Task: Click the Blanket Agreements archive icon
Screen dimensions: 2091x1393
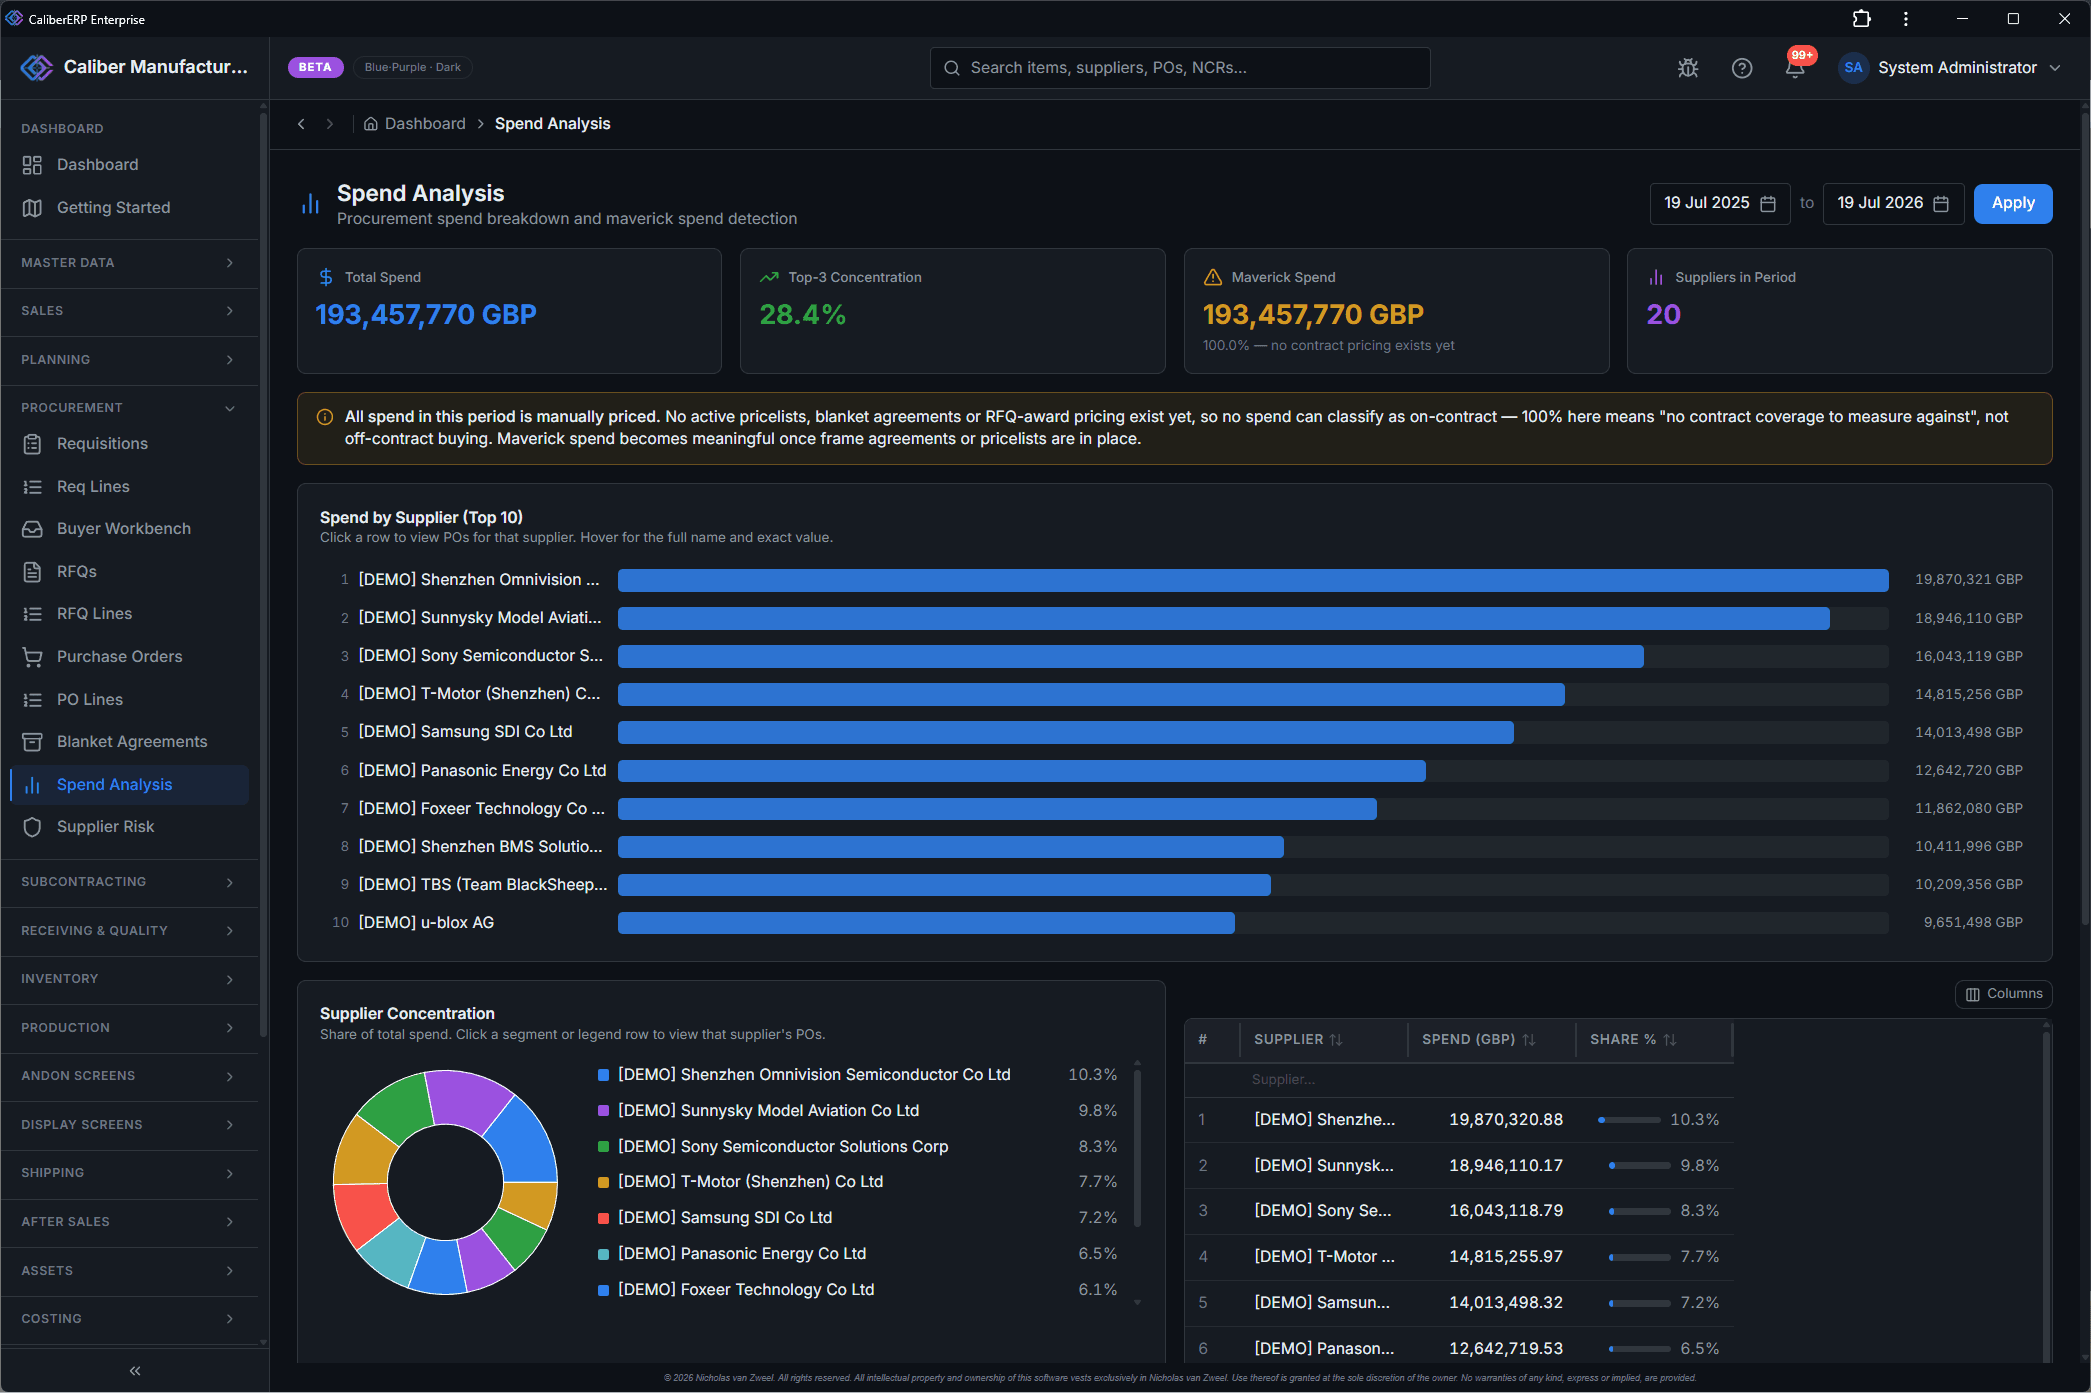Action: pos(32,742)
